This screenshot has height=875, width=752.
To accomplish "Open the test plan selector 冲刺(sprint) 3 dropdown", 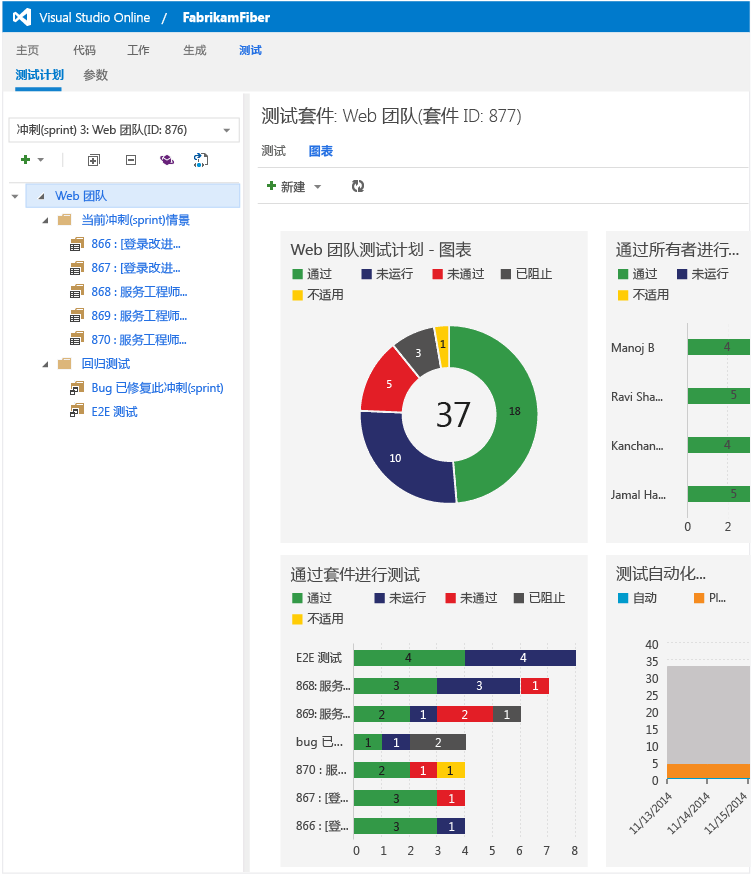I will click(124, 130).
